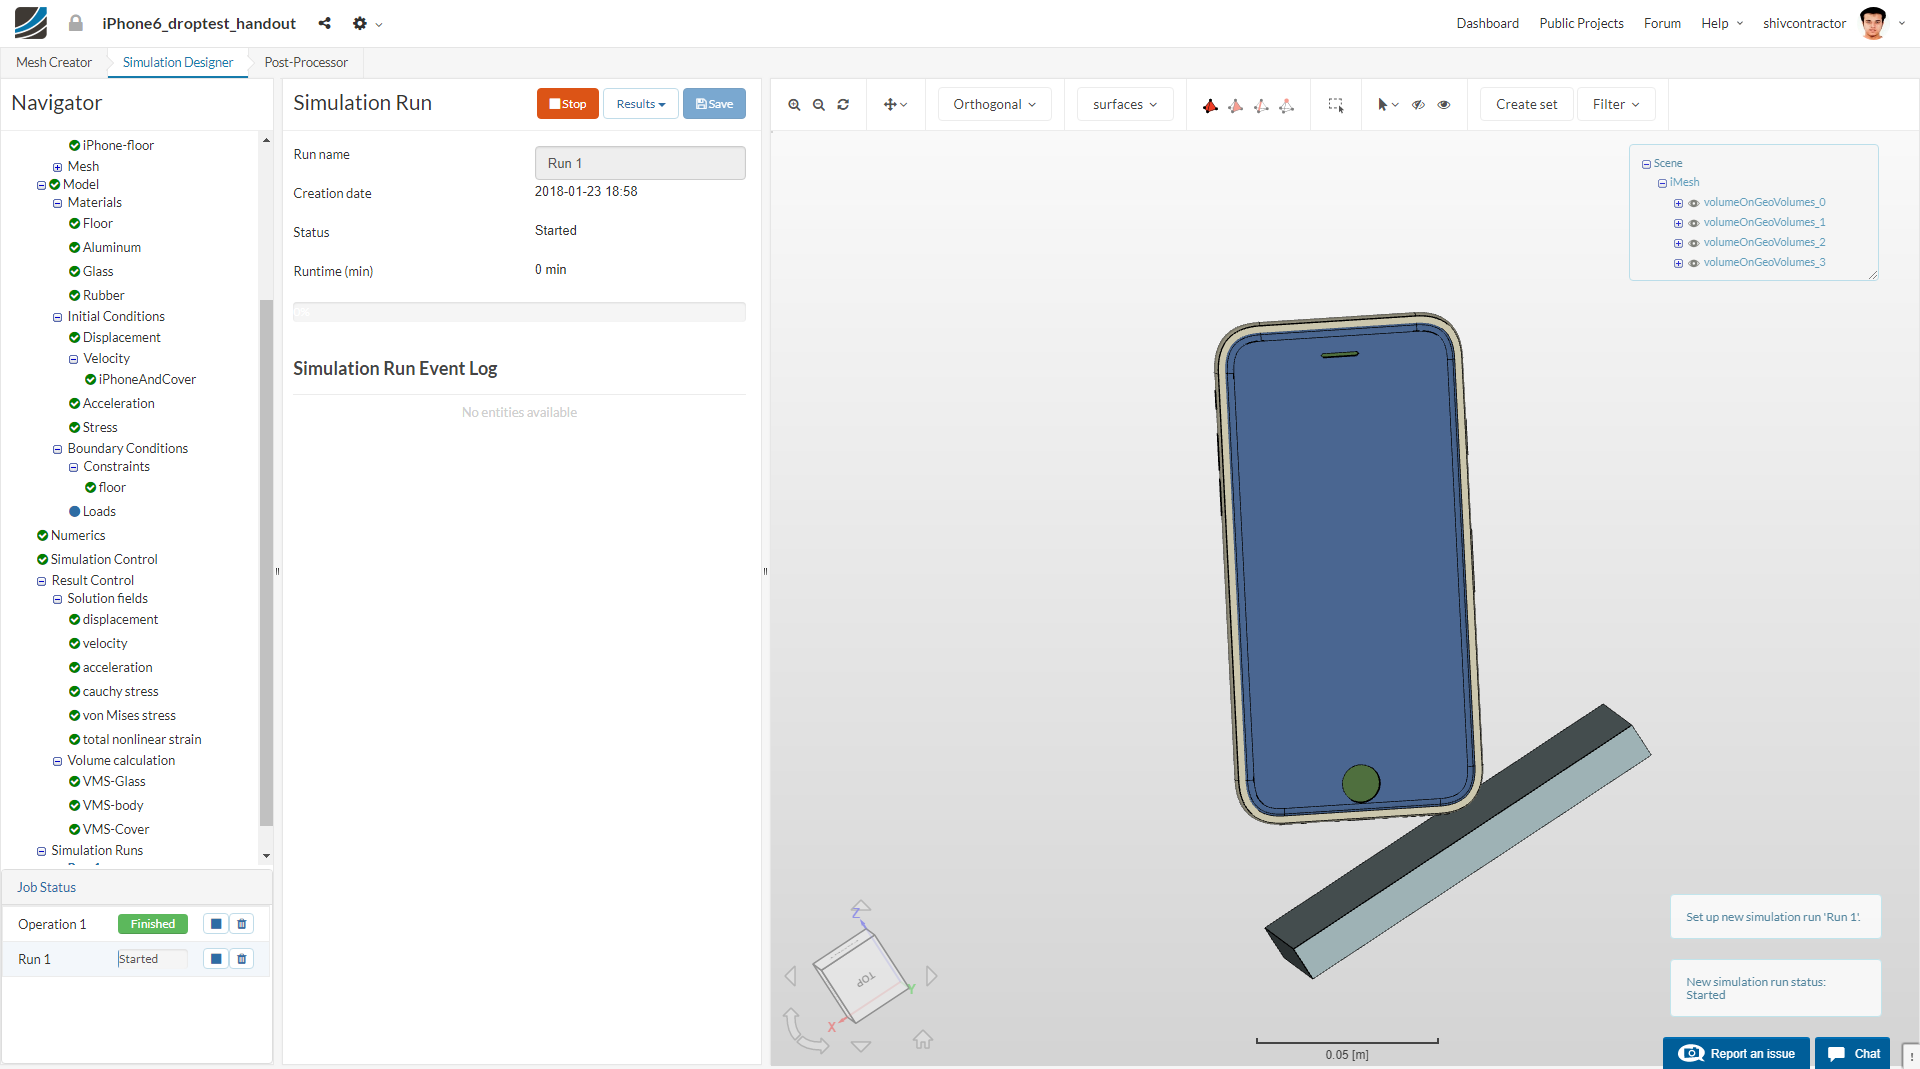Collapse the Scene node in scene tree

(x=1646, y=164)
